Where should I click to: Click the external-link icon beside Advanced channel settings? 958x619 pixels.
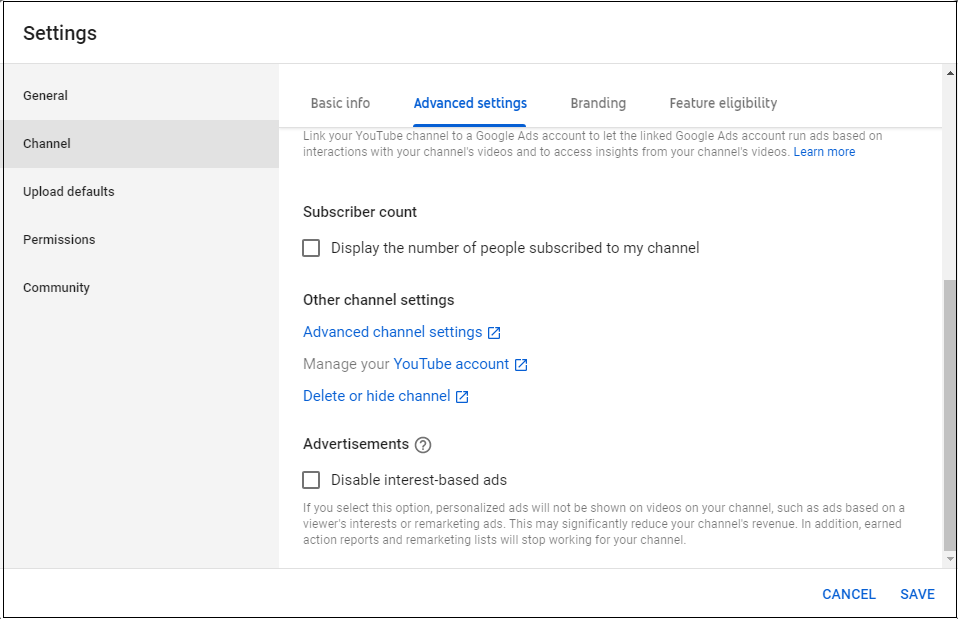494,332
